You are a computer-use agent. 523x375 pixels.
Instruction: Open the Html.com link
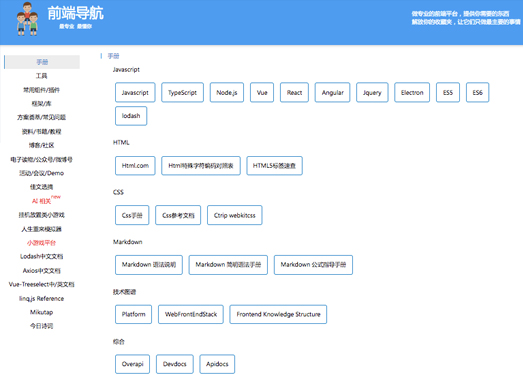[x=135, y=165]
